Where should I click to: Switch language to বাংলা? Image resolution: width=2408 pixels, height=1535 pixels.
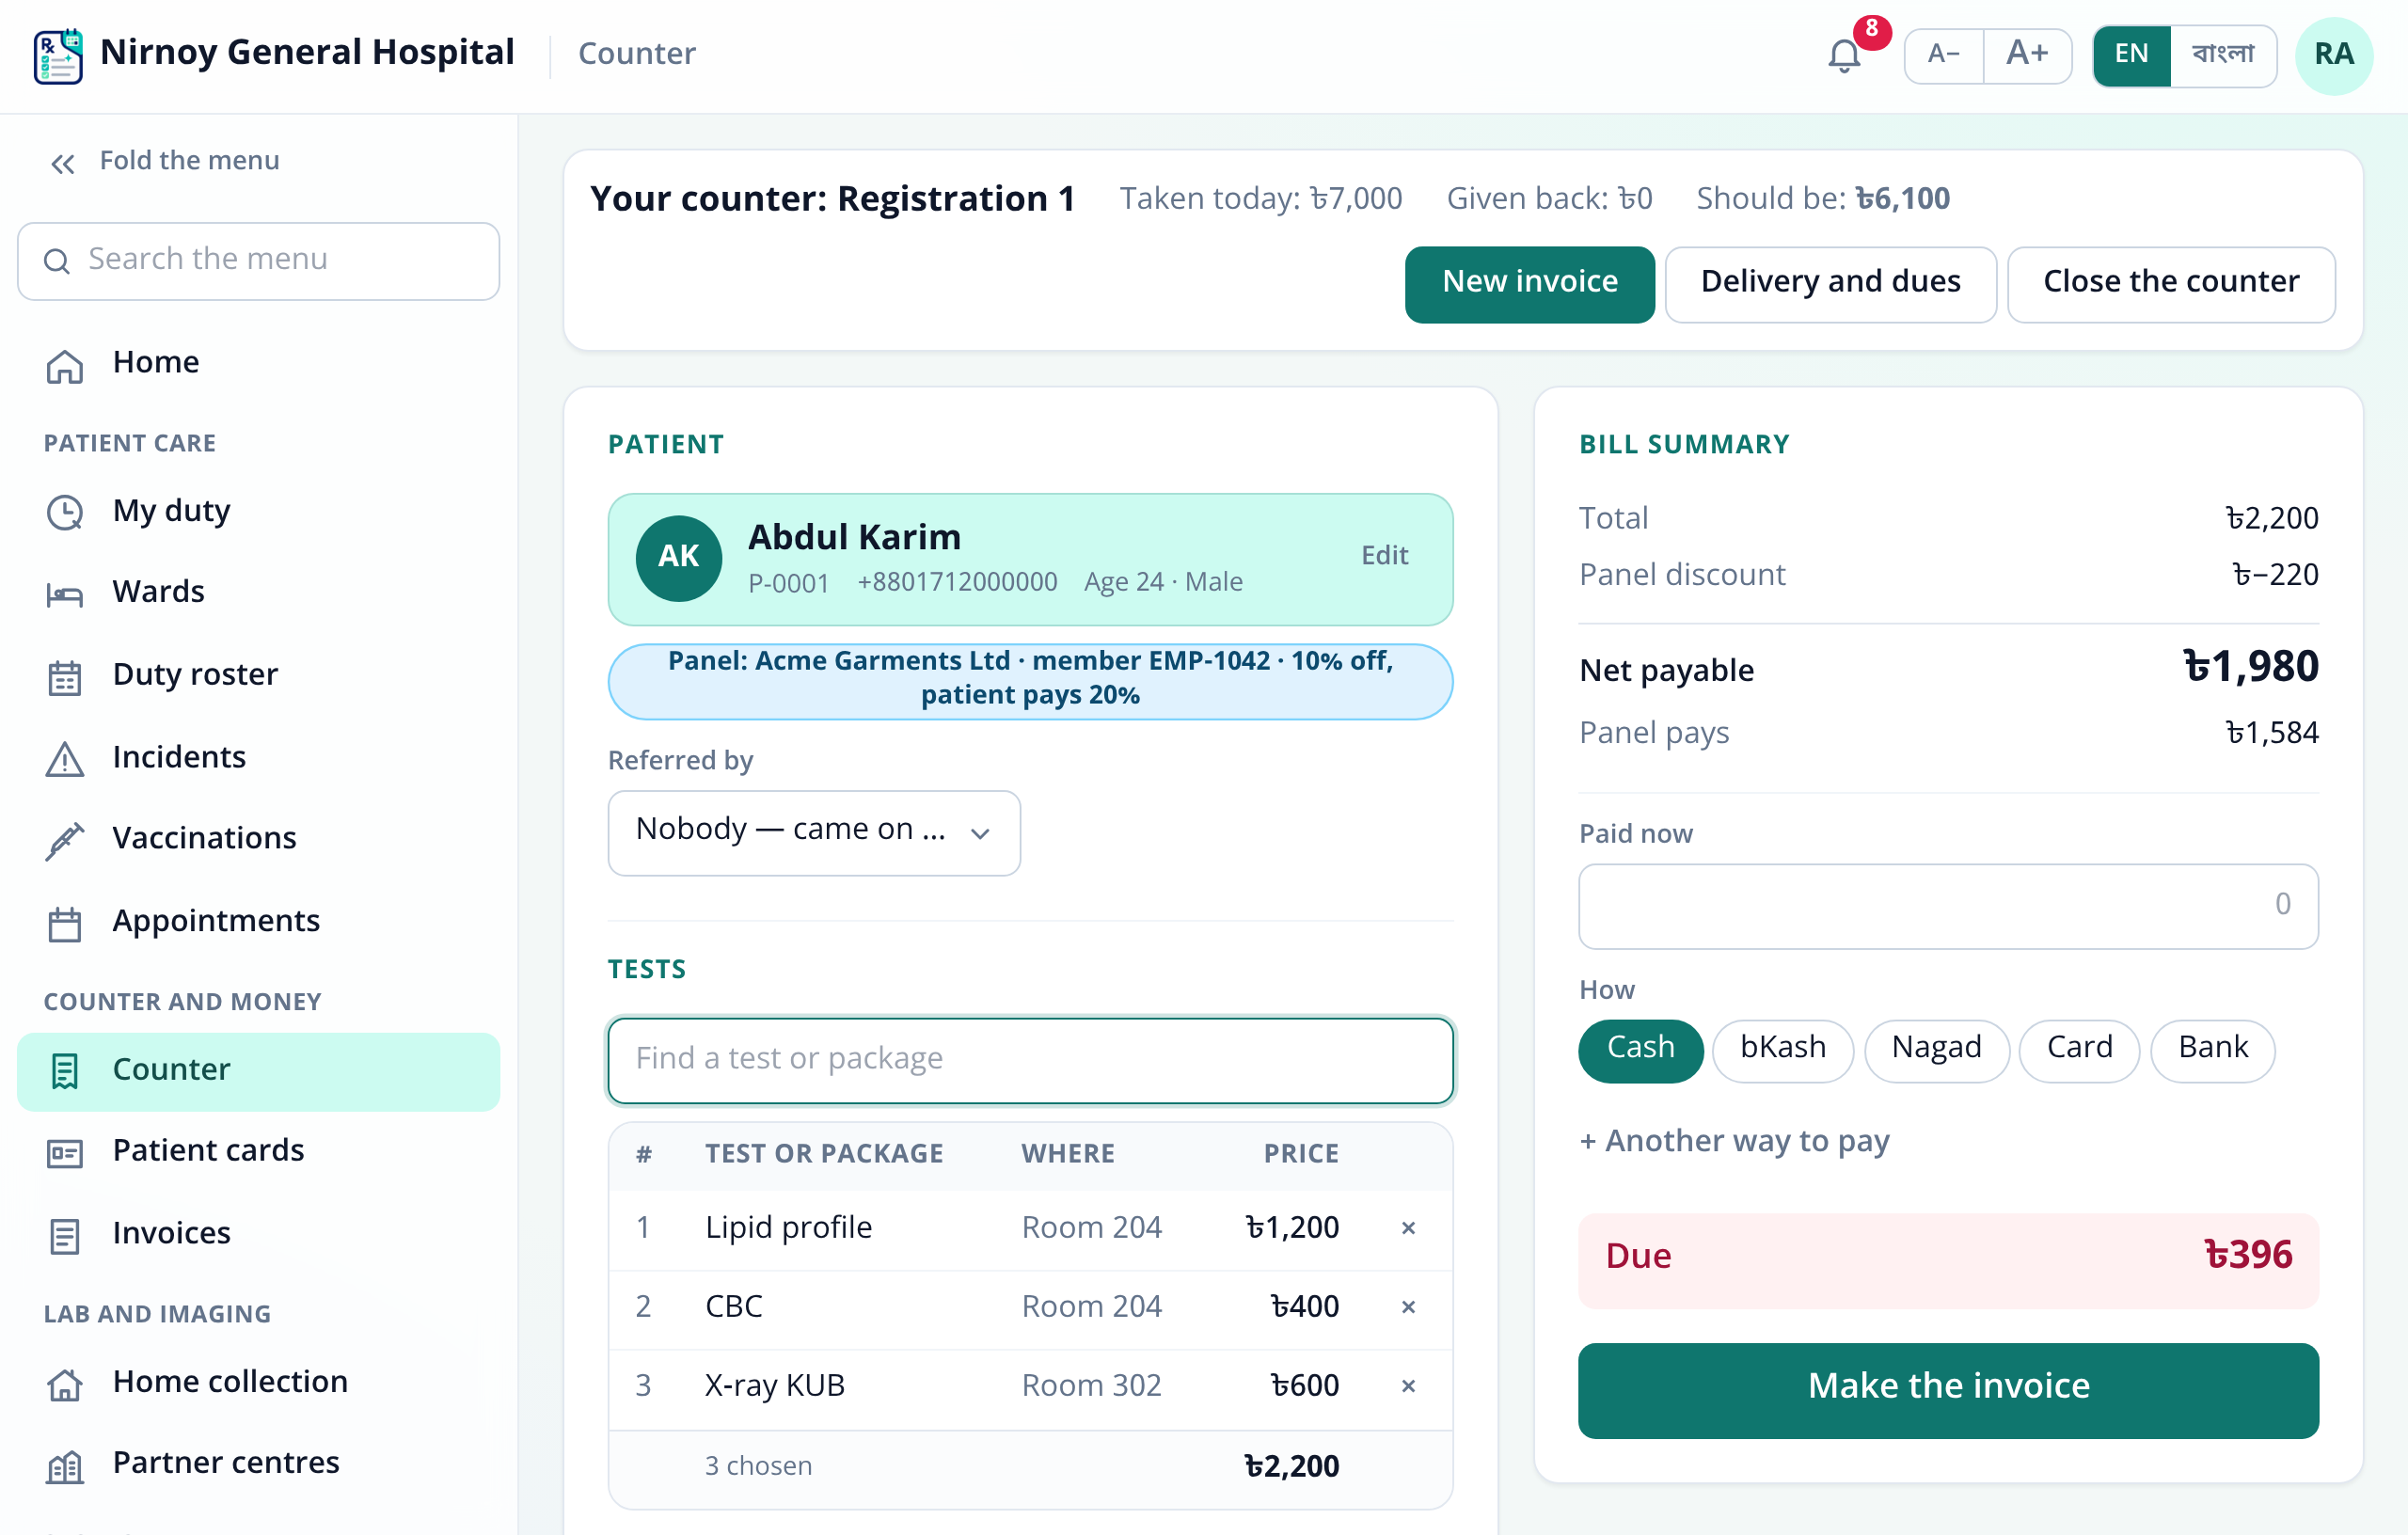[x=2222, y=55]
